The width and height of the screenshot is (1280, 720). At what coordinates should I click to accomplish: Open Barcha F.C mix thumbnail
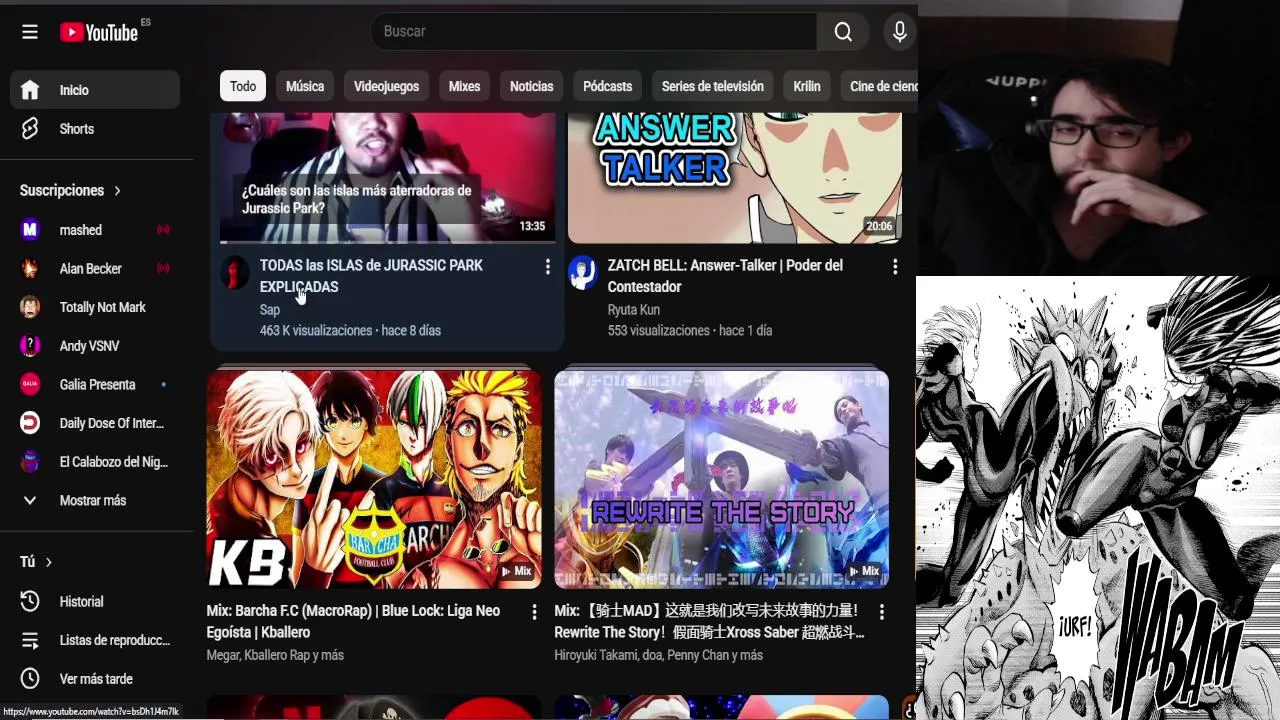coord(374,479)
